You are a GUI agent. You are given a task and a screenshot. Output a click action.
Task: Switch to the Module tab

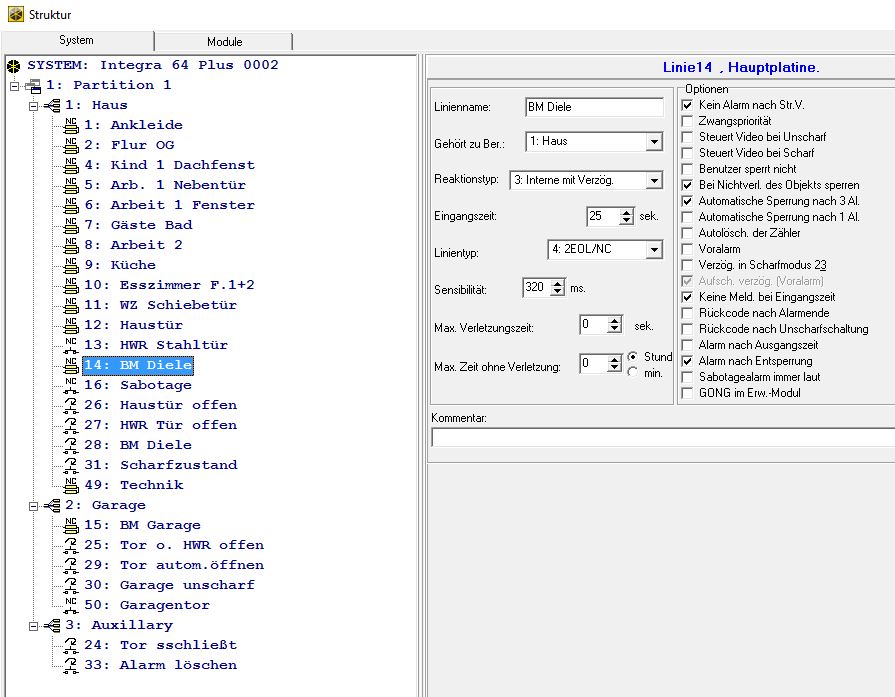tap(224, 41)
